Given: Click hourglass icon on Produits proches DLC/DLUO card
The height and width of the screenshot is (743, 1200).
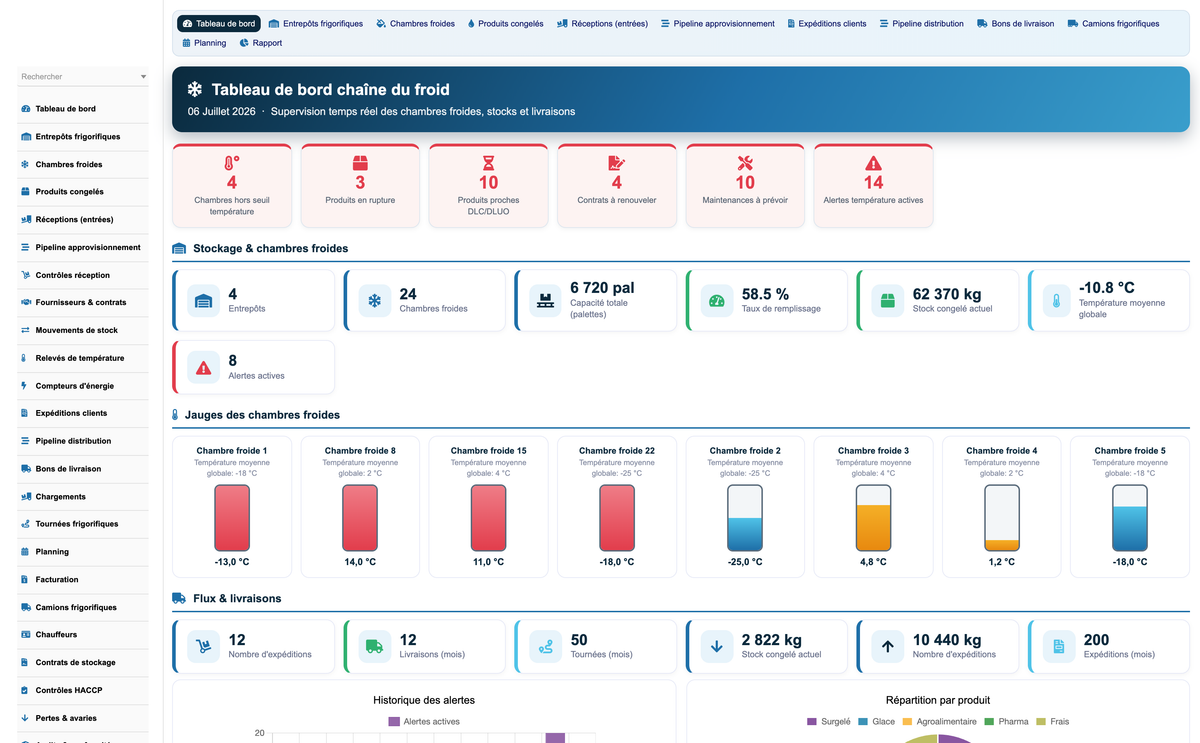Looking at the screenshot, I should [488, 163].
